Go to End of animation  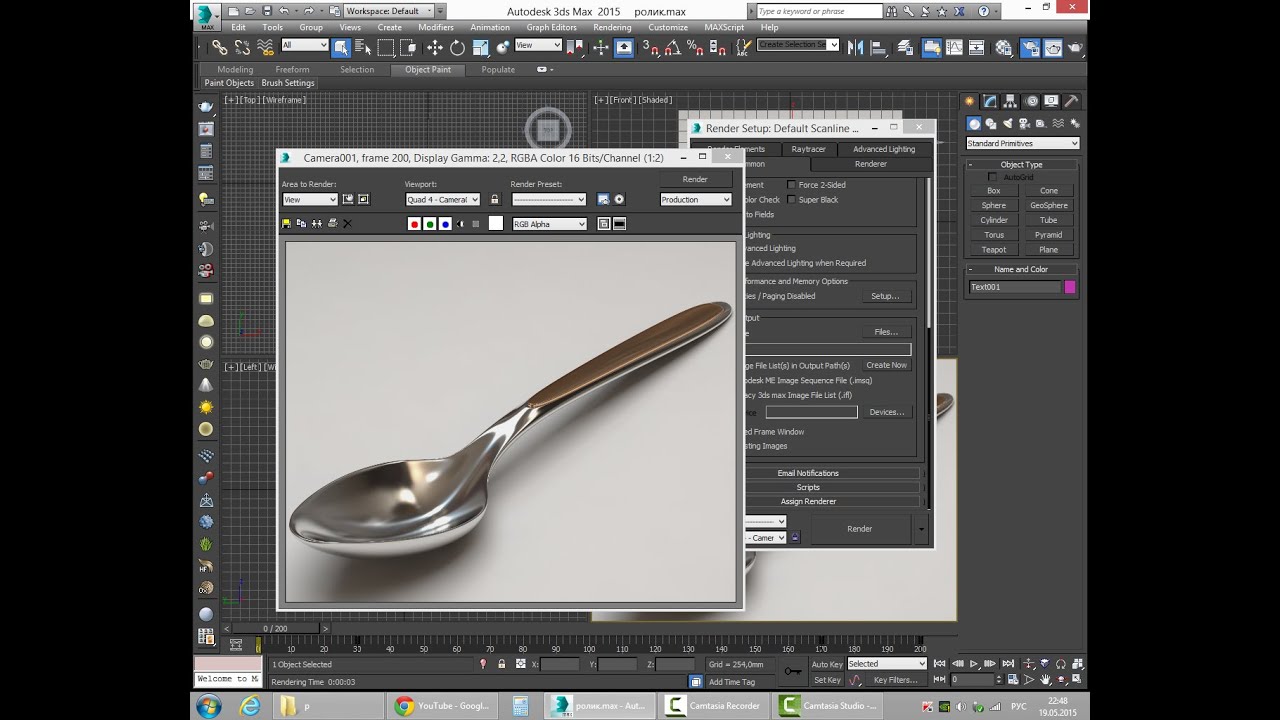(x=1007, y=664)
